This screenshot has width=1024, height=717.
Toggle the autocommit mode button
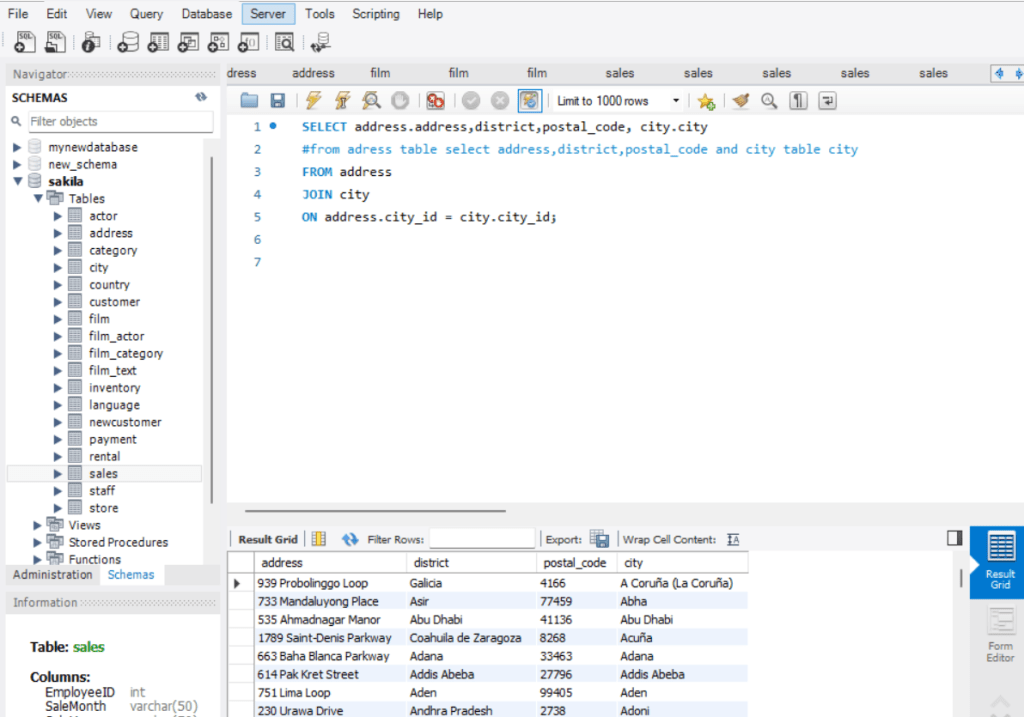[529, 101]
